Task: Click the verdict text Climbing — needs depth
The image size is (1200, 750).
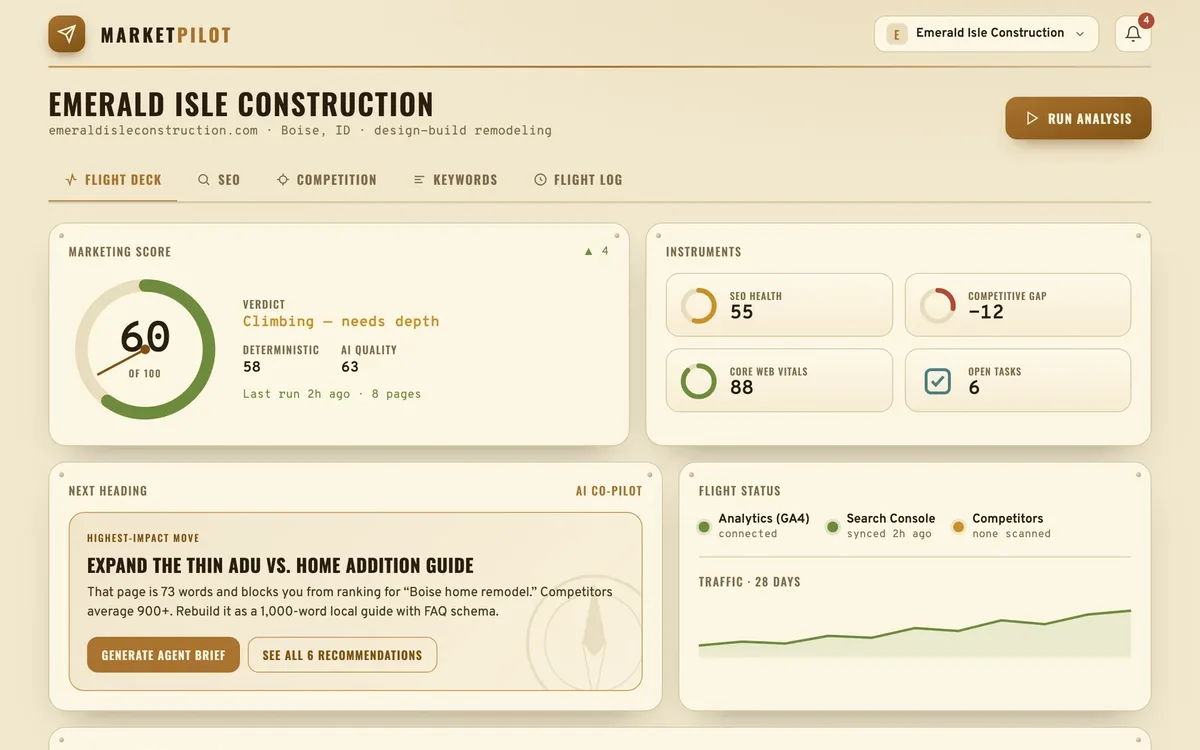Action: (x=341, y=321)
